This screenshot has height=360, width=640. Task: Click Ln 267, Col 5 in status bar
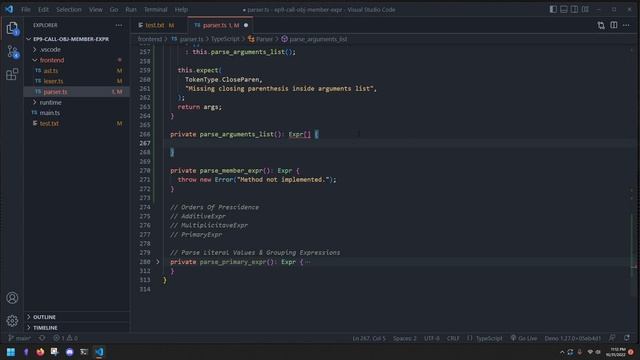(x=369, y=338)
